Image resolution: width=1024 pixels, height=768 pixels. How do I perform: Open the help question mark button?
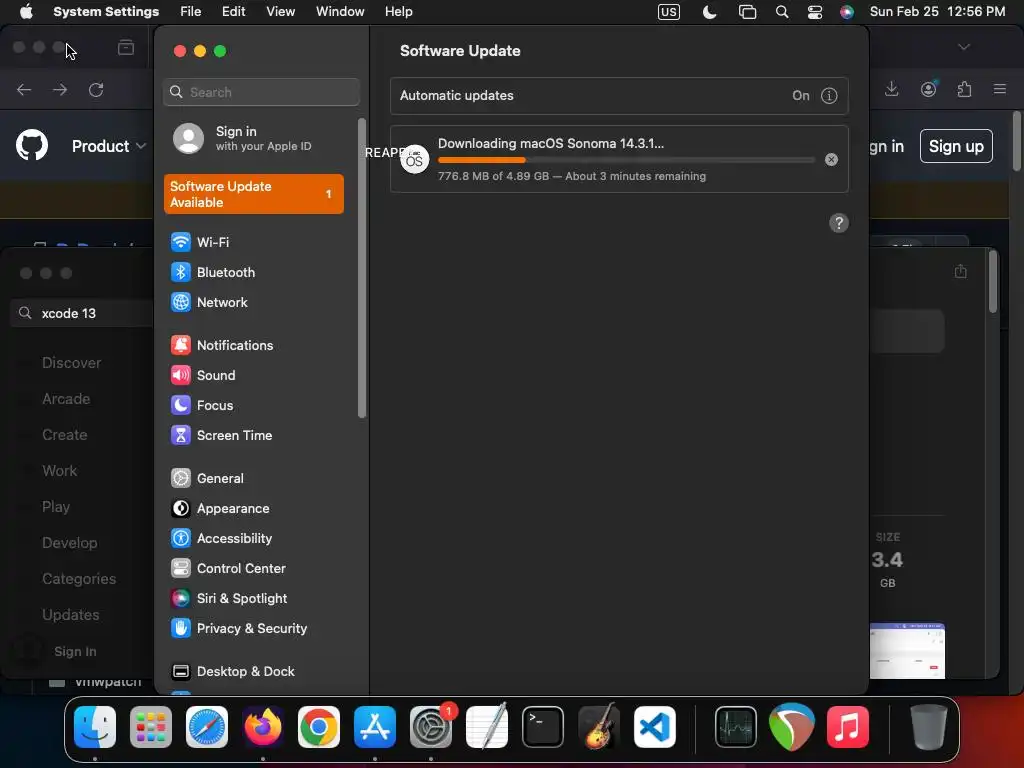(x=839, y=223)
